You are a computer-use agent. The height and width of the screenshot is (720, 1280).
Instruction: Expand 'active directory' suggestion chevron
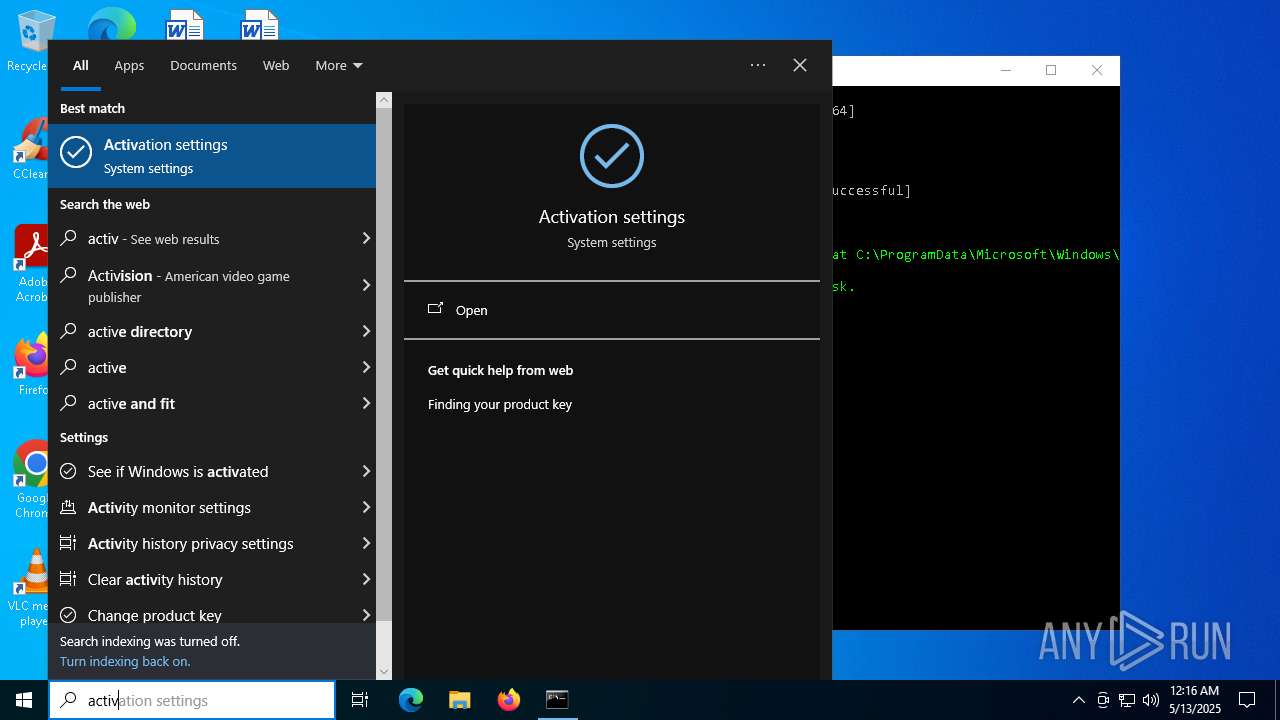366,331
